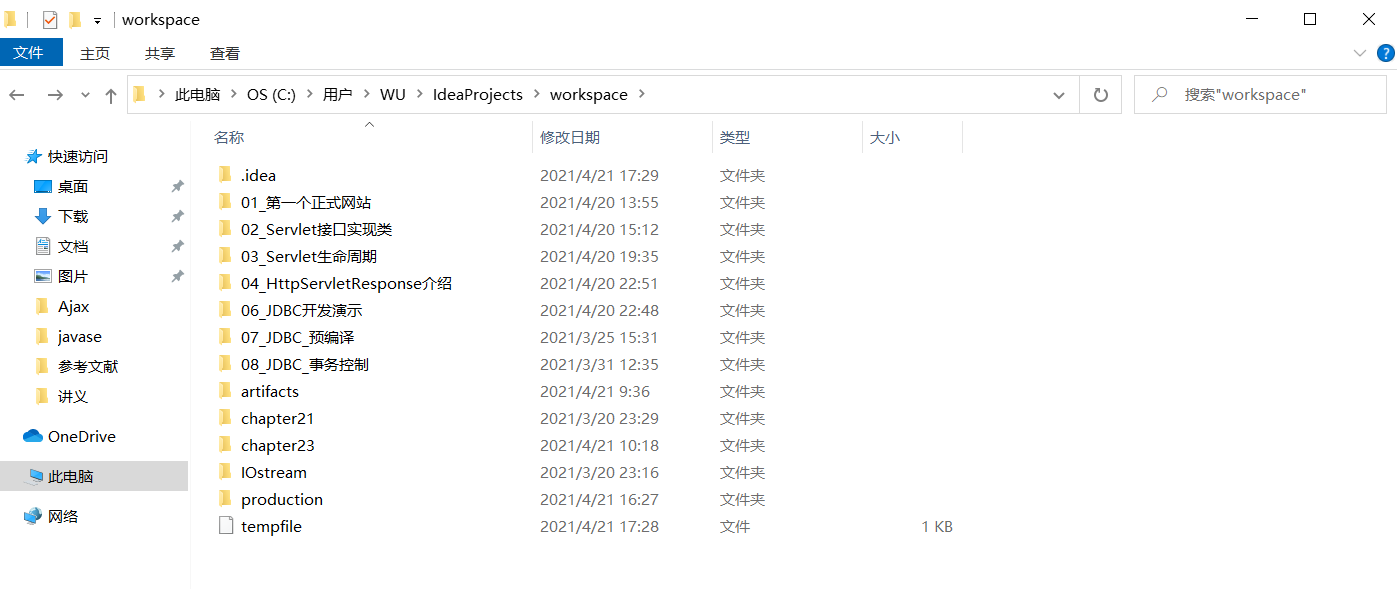The height and width of the screenshot is (589, 1397).
Task: Select 讲义 folder in the sidebar
Action: [73, 397]
